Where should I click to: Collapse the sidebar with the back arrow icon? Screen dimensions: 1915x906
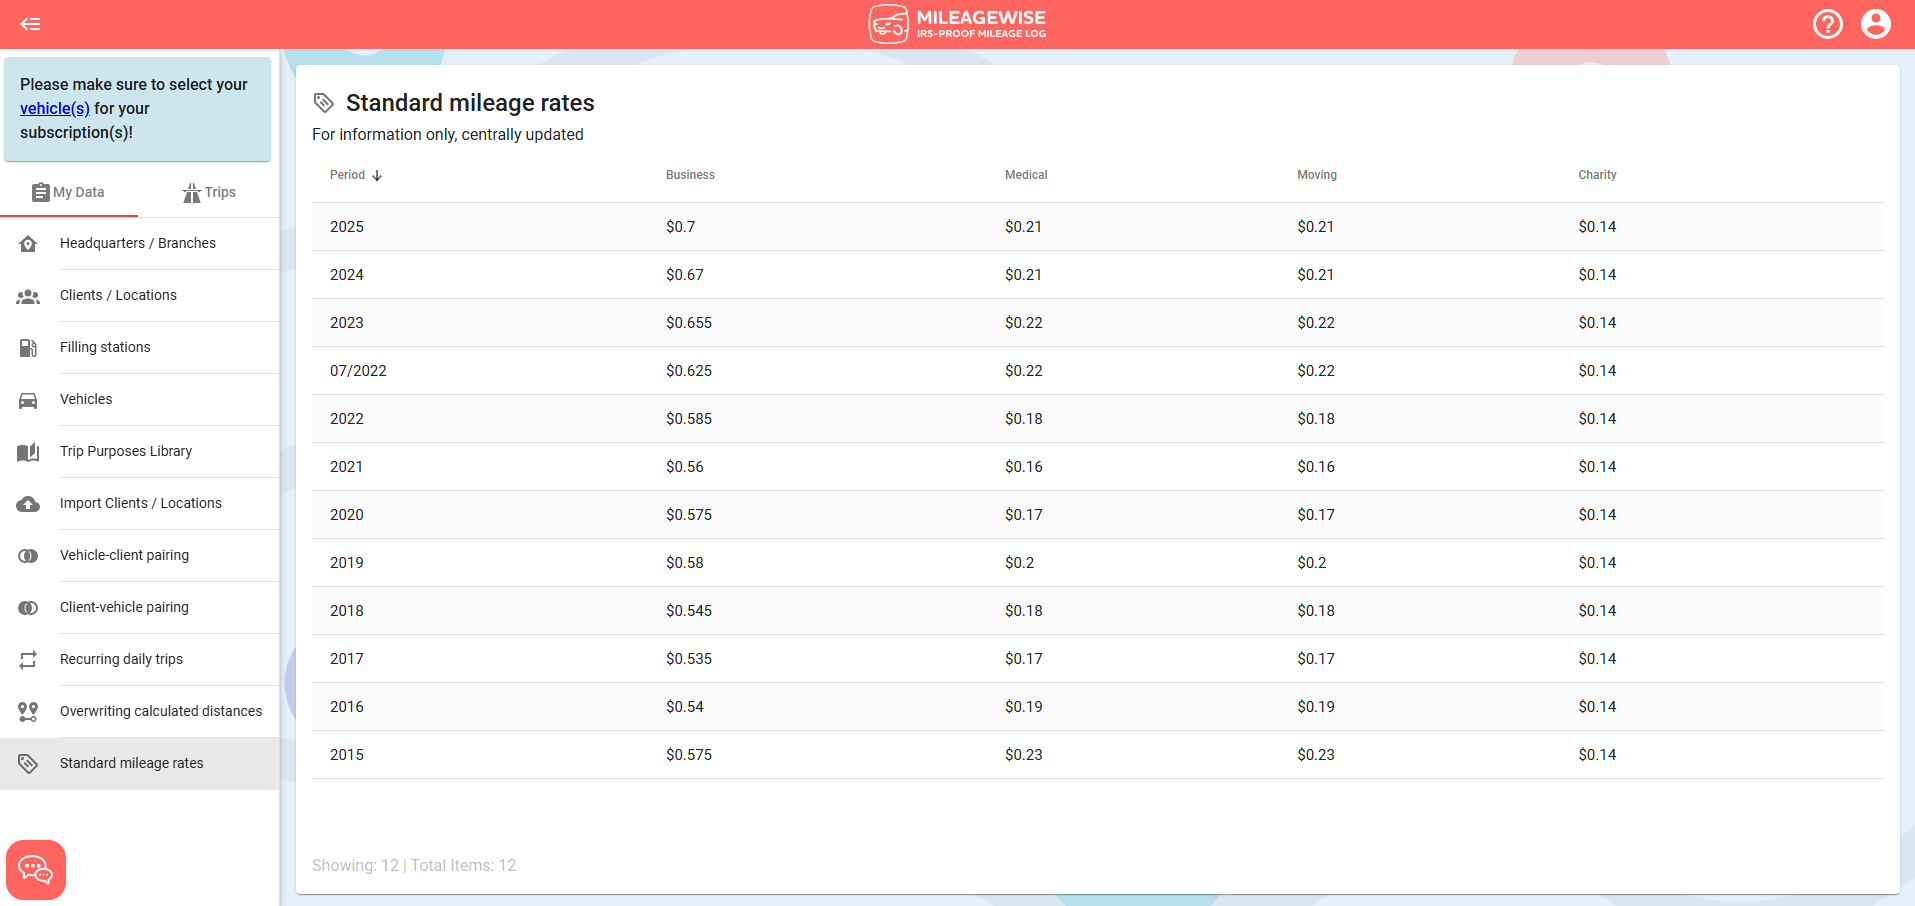[x=31, y=24]
